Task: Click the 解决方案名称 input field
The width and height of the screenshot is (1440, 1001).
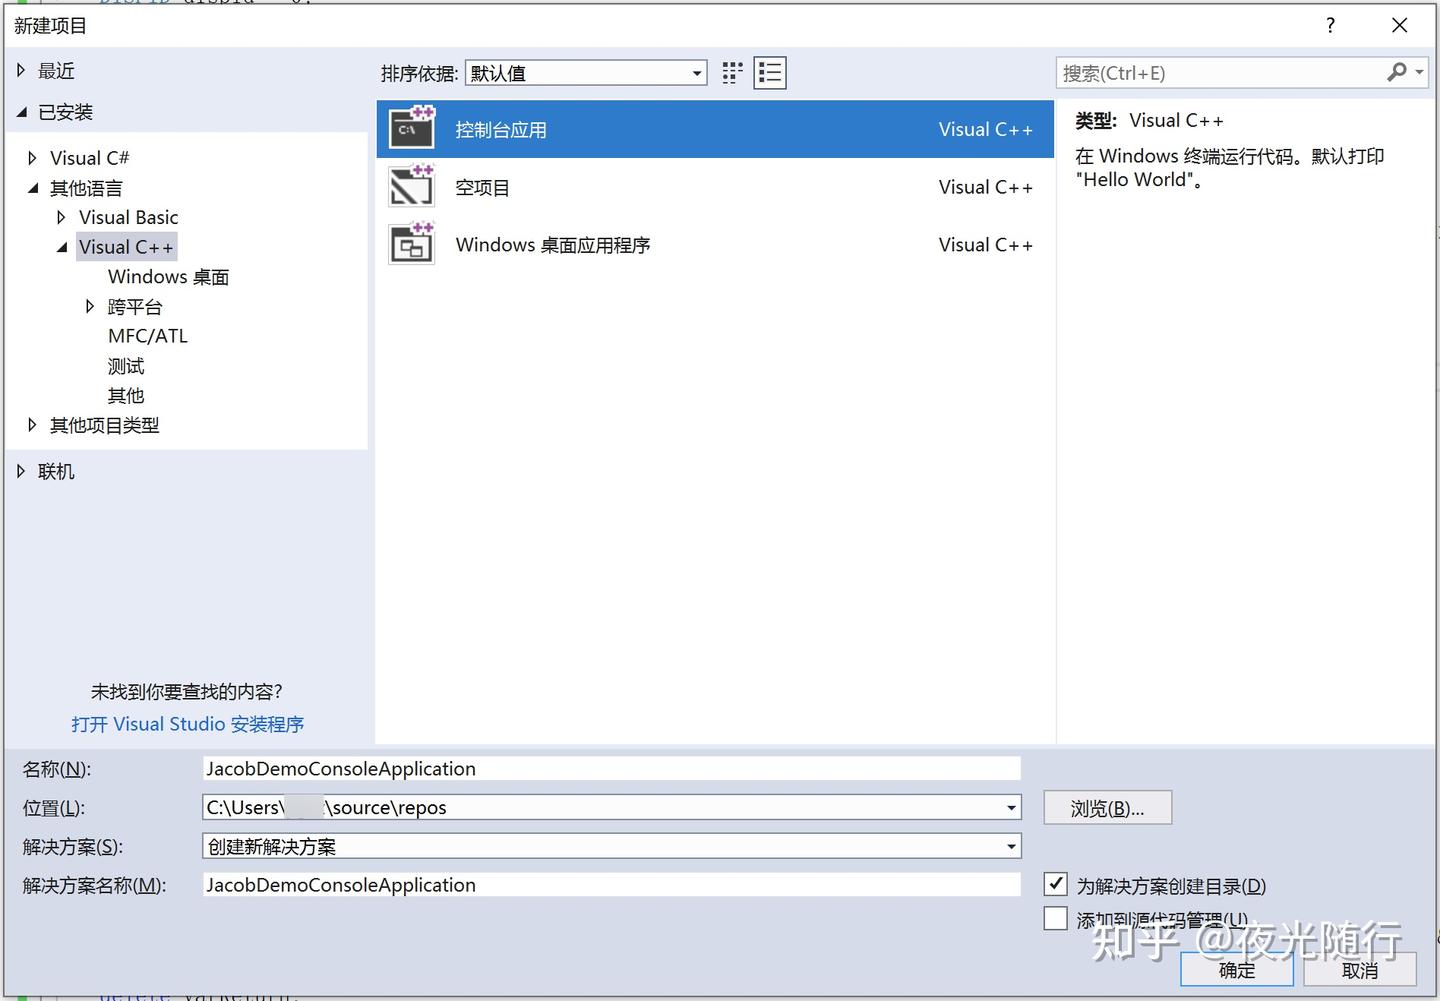Action: click(611, 885)
